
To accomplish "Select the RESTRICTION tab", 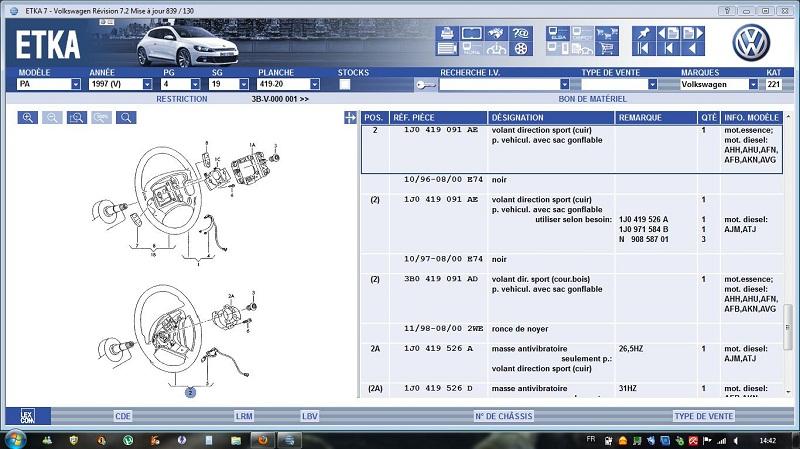I will (x=182, y=99).
